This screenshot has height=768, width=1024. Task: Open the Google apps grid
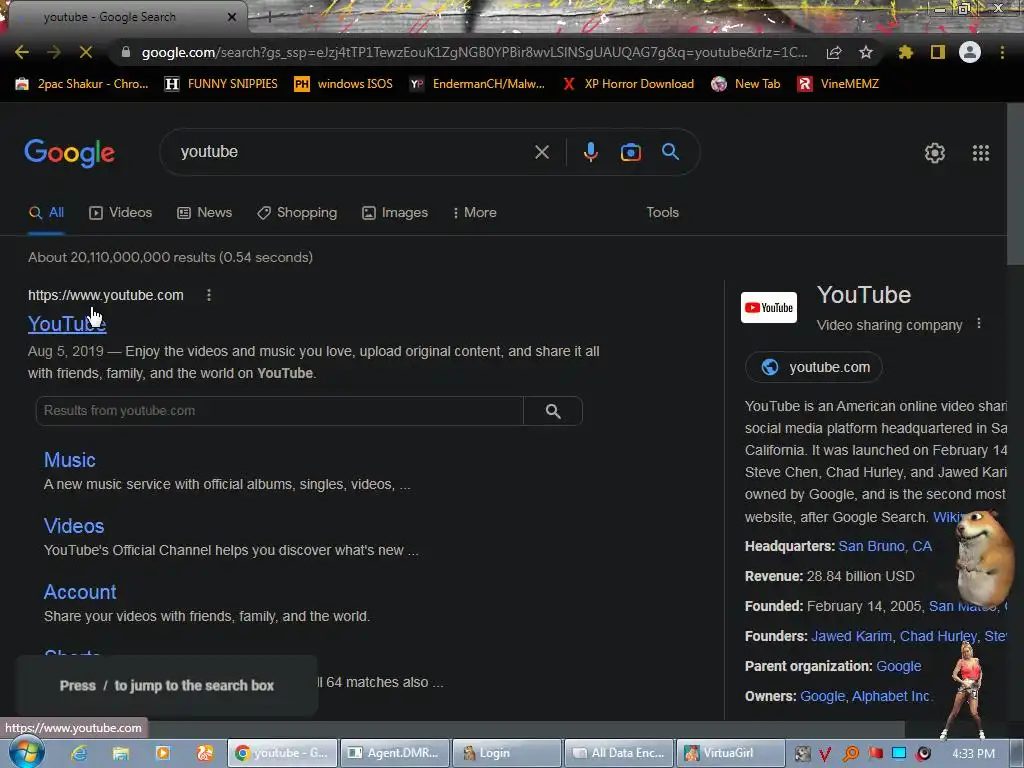[x=981, y=153]
